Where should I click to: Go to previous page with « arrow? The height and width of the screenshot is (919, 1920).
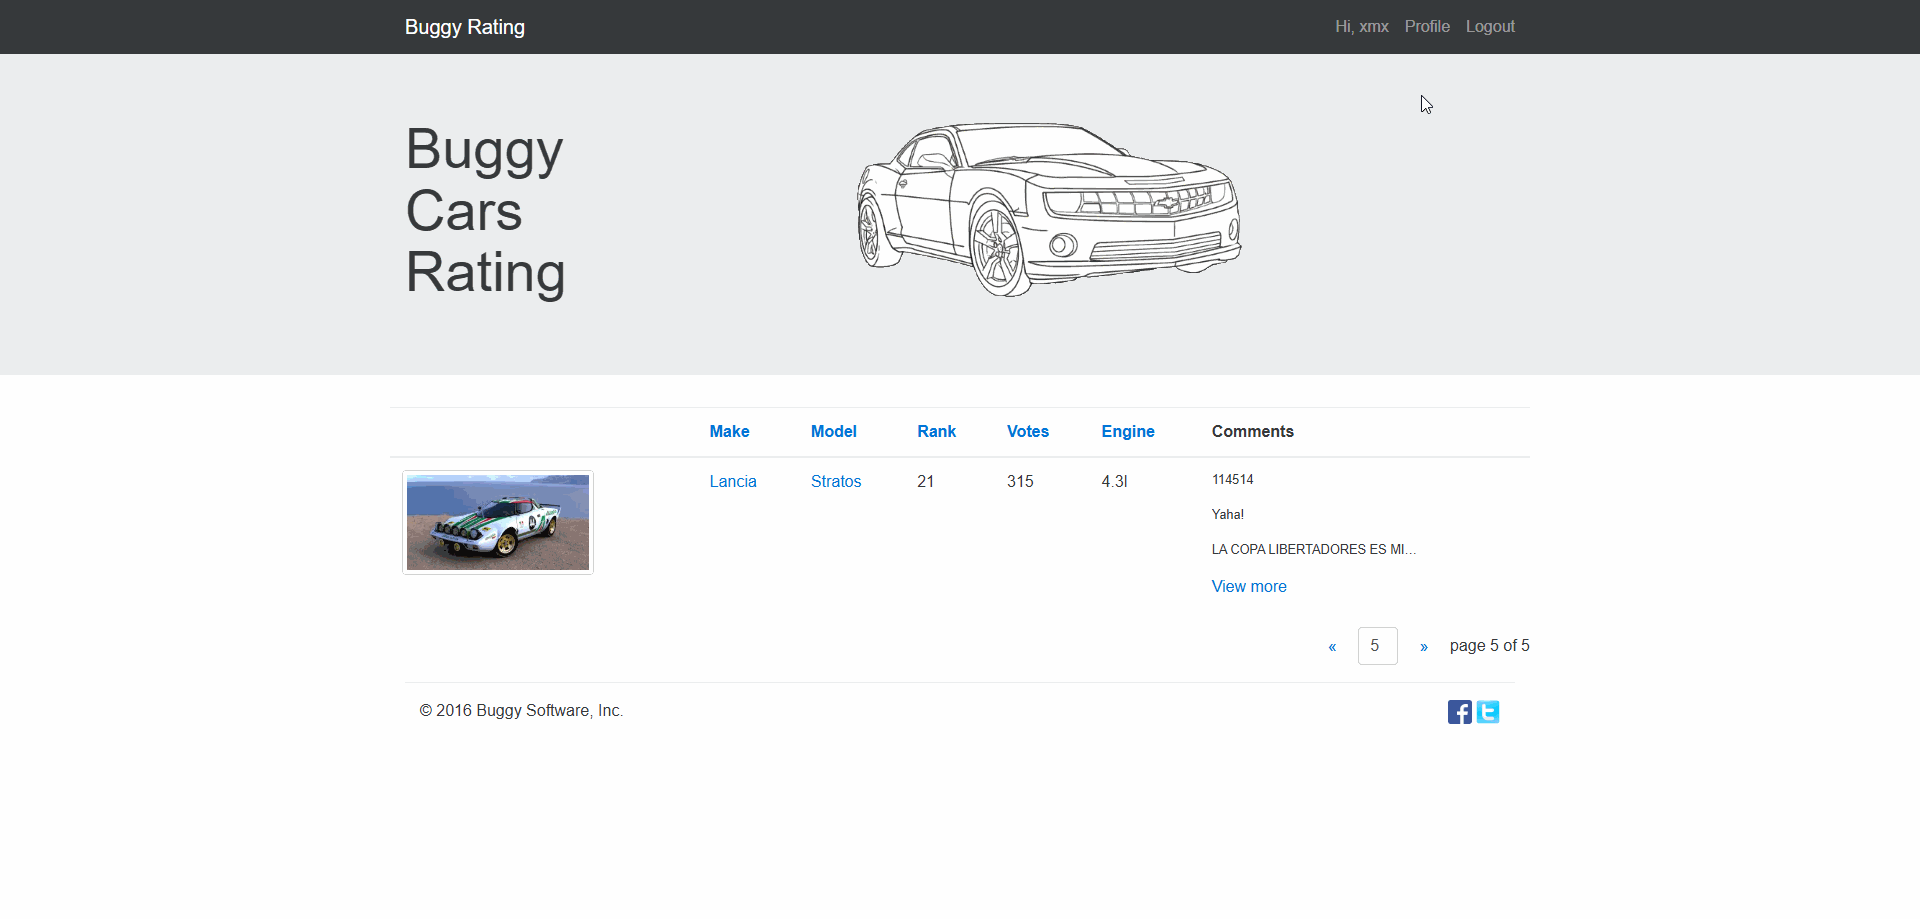pyautogui.click(x=1332, y=647)
